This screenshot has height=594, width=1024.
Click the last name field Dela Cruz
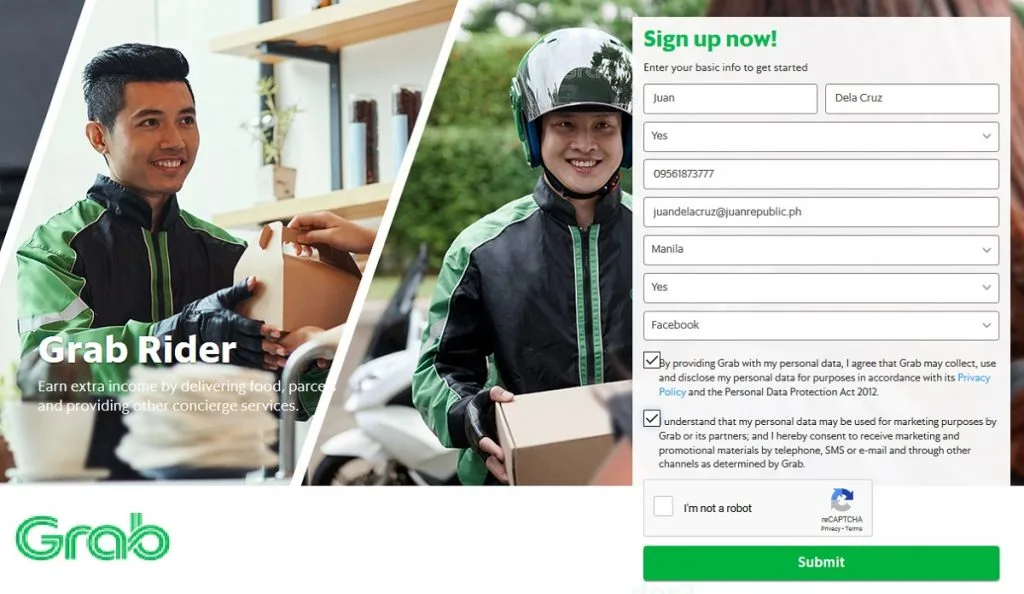(912, 99)
